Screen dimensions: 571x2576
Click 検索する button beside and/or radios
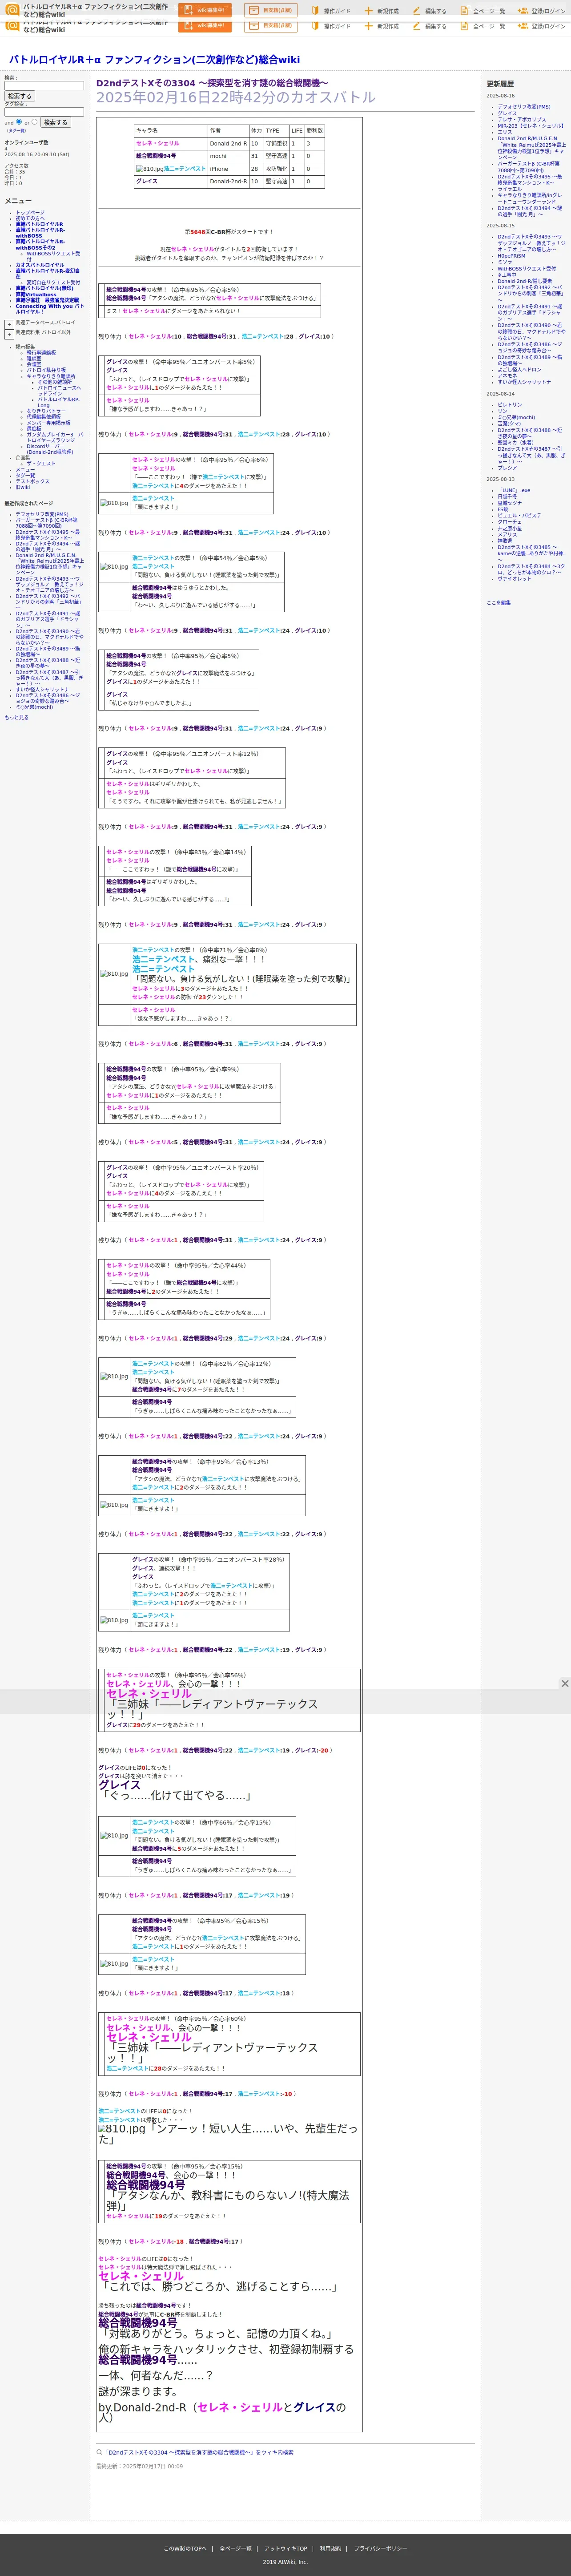[x=55, y=122]
